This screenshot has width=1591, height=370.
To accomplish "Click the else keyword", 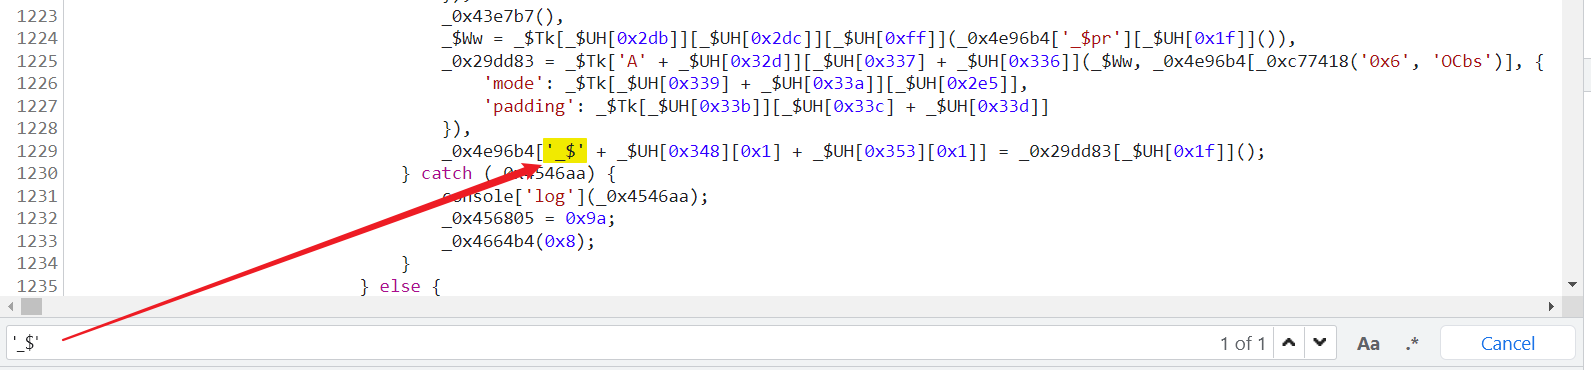I will point(400,286).
